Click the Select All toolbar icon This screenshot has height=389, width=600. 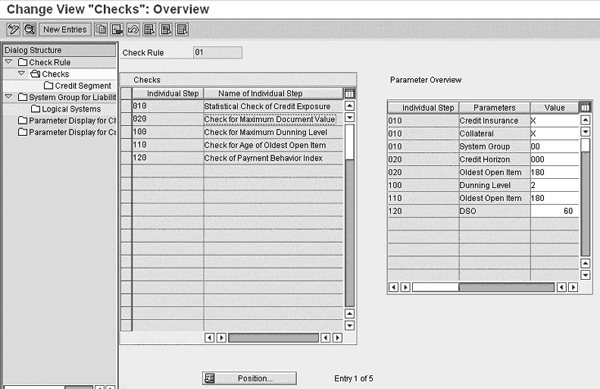149,29
